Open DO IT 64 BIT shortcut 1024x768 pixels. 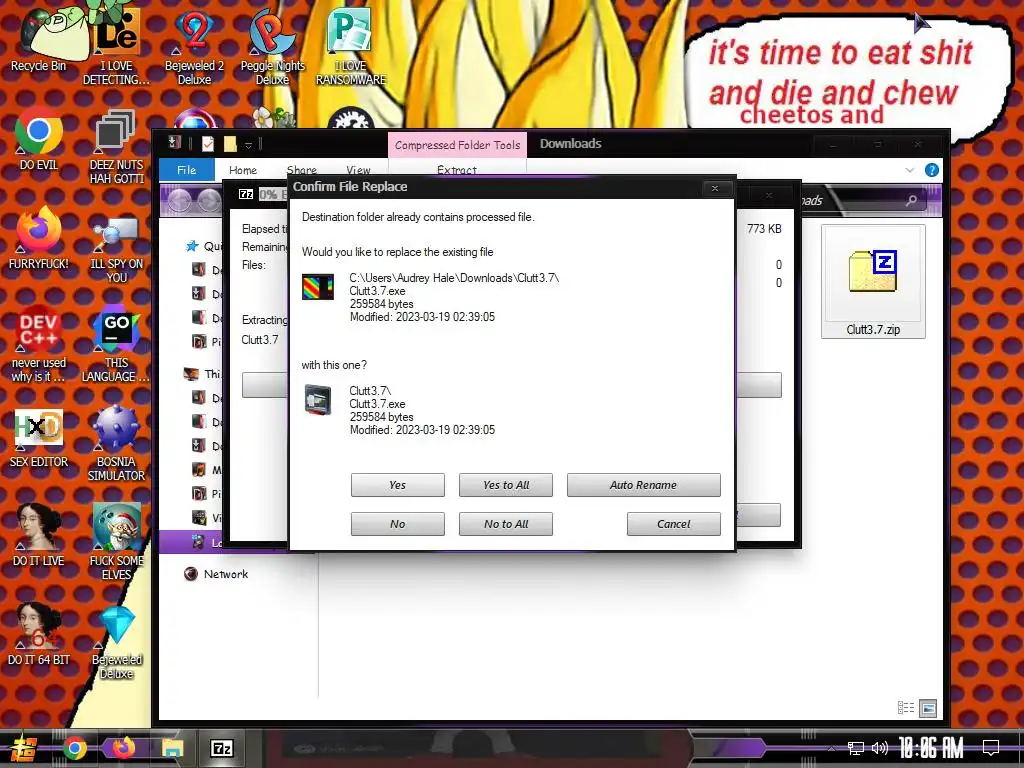[39, 633]
